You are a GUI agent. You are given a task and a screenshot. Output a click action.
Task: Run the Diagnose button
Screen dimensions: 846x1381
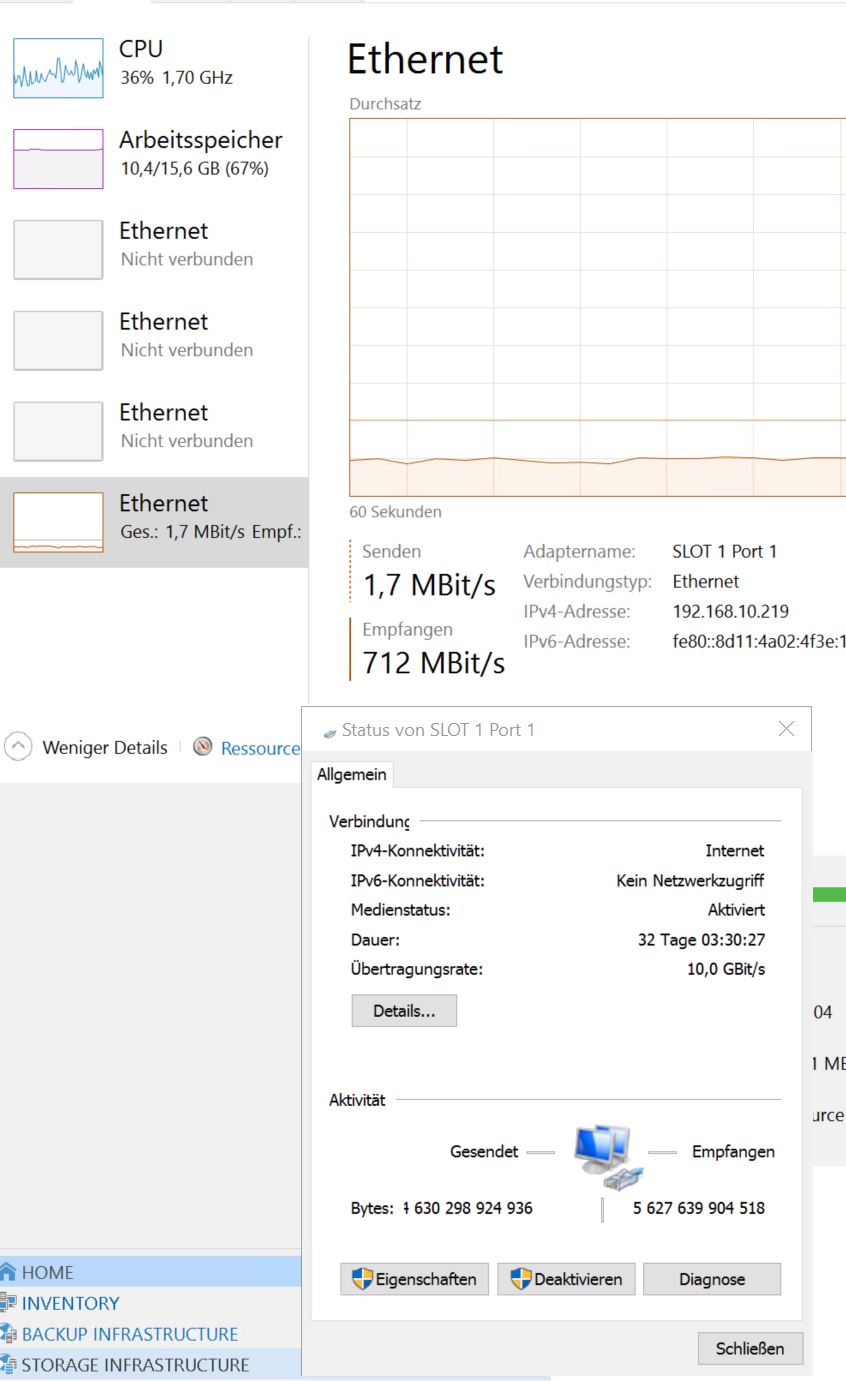pyautogui.click(x=712, y=1279)
